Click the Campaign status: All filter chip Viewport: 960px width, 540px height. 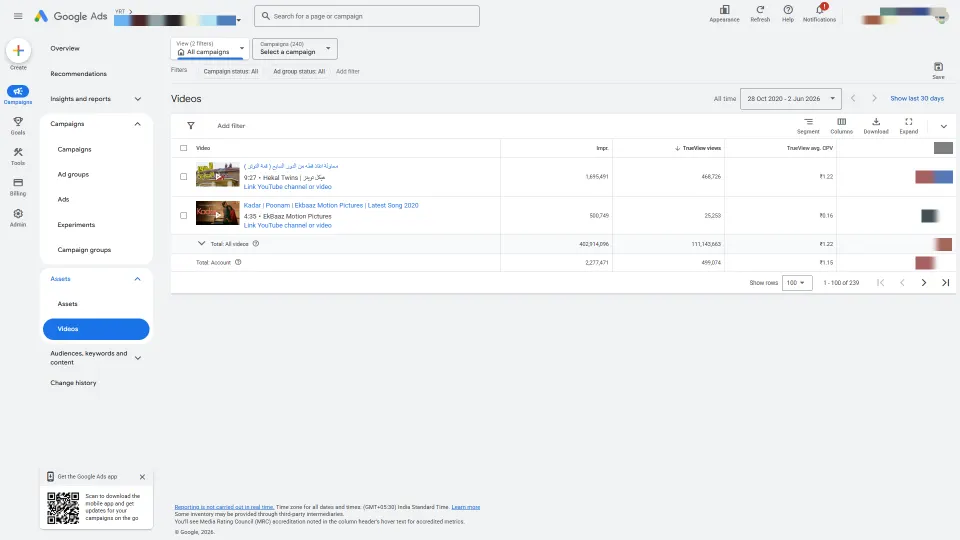click(x=231, y=72)
